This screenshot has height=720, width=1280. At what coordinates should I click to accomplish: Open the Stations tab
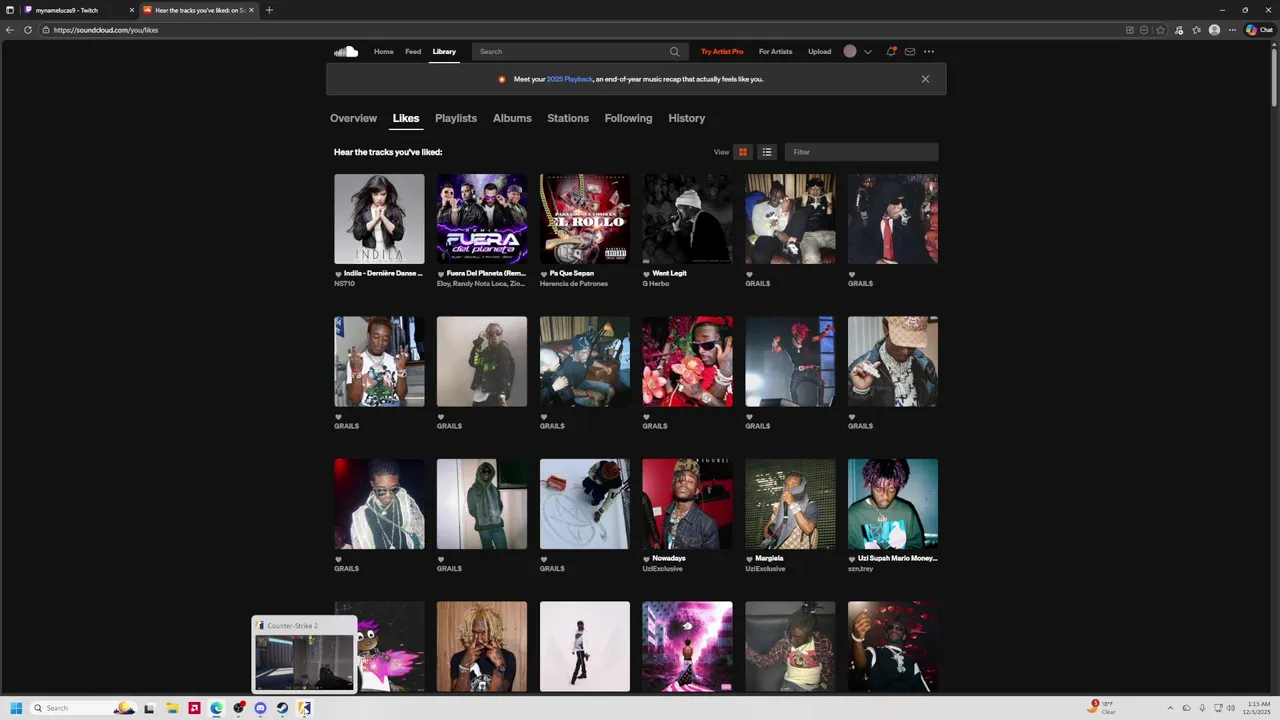(x=568, y=118)
